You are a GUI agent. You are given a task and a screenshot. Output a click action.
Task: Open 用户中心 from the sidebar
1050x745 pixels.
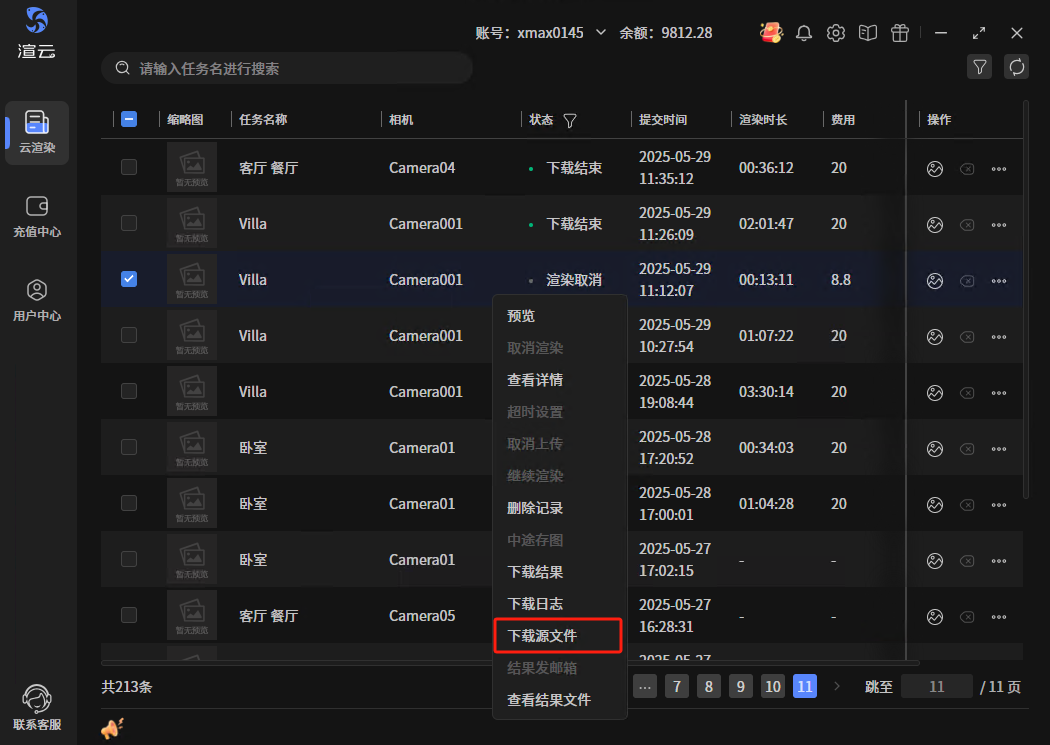[37, 300]
